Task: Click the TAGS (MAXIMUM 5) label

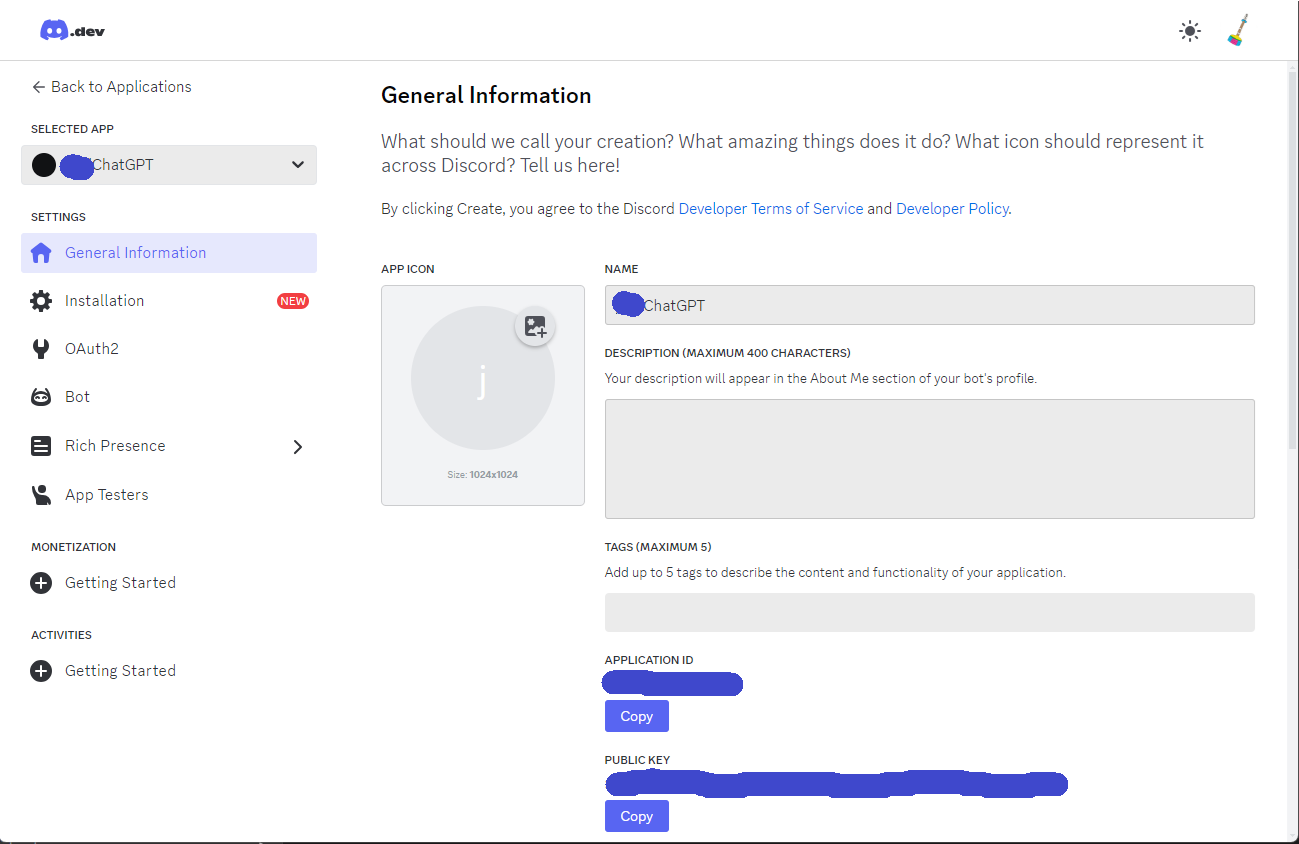Action: tap(658, 547)
